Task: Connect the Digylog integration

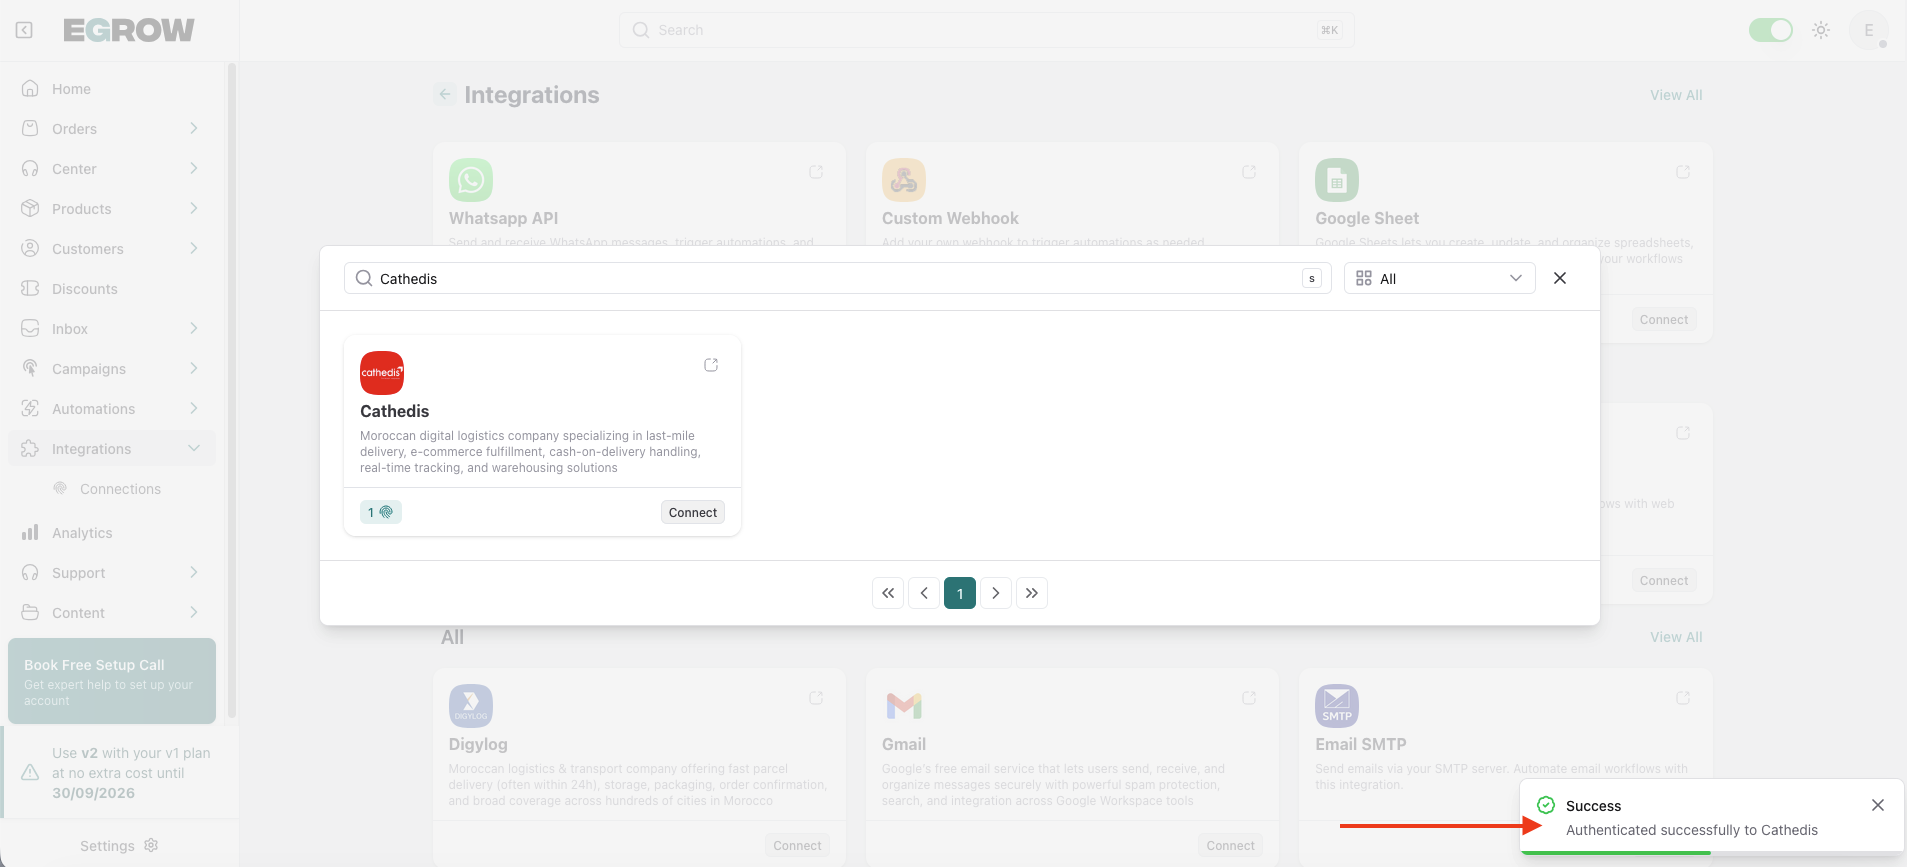Action: (x=797, y=846)
